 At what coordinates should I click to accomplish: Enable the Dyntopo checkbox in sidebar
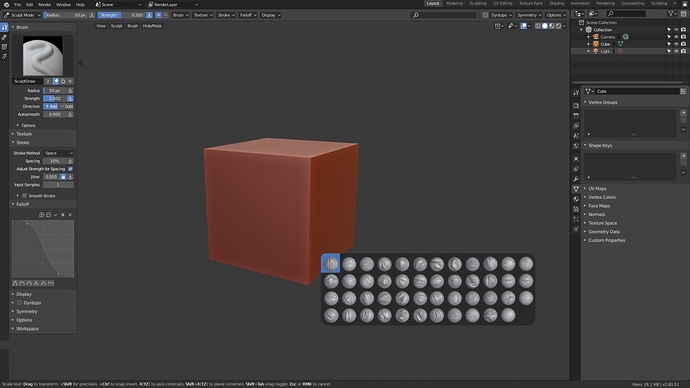tap(19, 303)
